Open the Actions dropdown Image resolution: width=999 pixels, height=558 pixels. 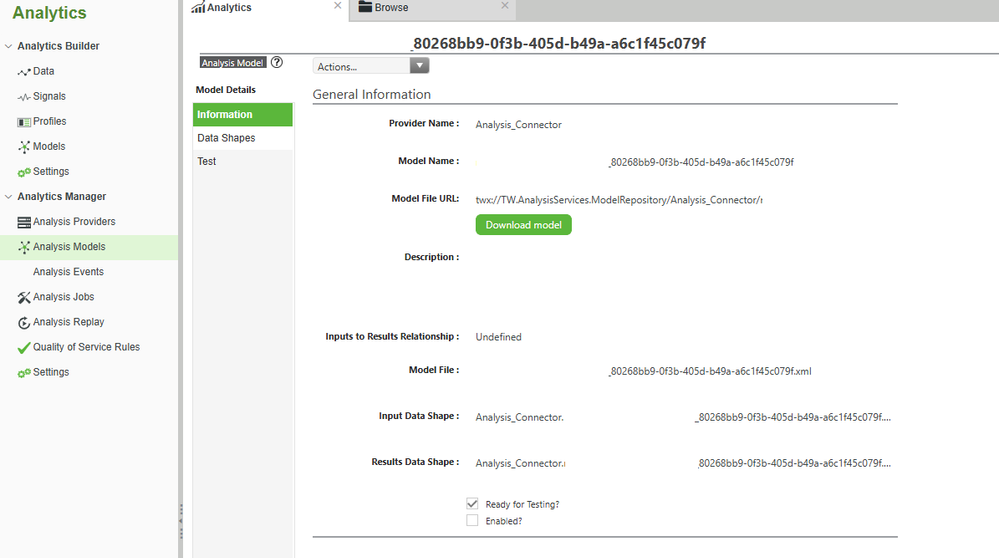point(371,66)
